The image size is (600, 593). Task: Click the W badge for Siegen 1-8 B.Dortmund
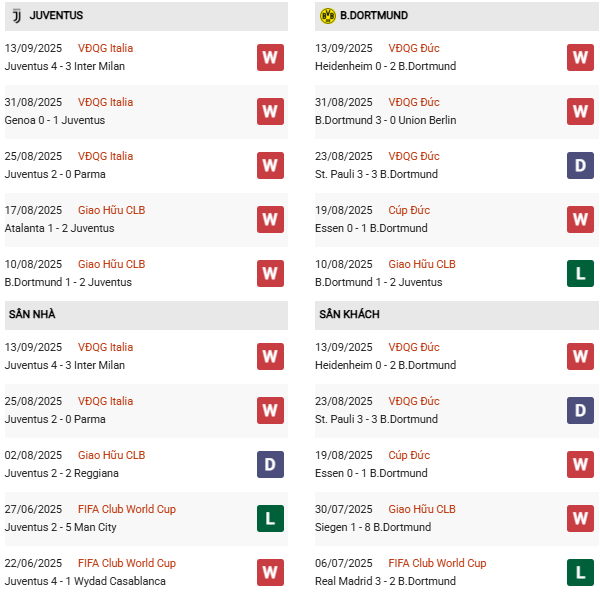(x=580, y=518)
